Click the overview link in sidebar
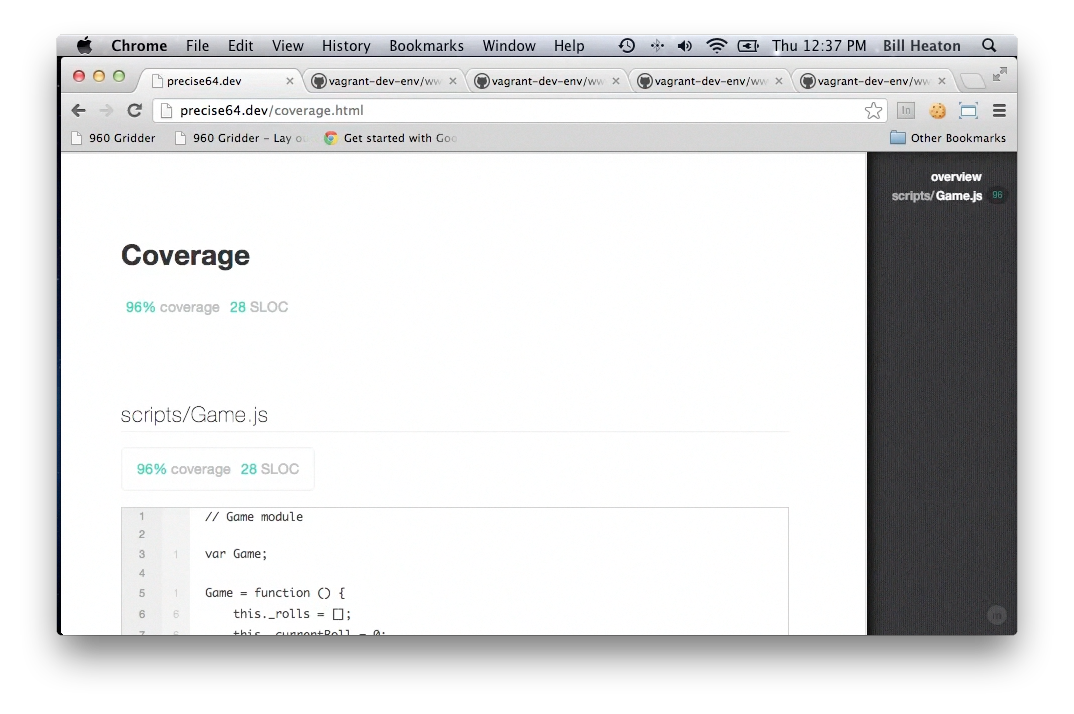Image resolution: width=1074 pixels, height=714 pixels. click(x=955, y=177)
